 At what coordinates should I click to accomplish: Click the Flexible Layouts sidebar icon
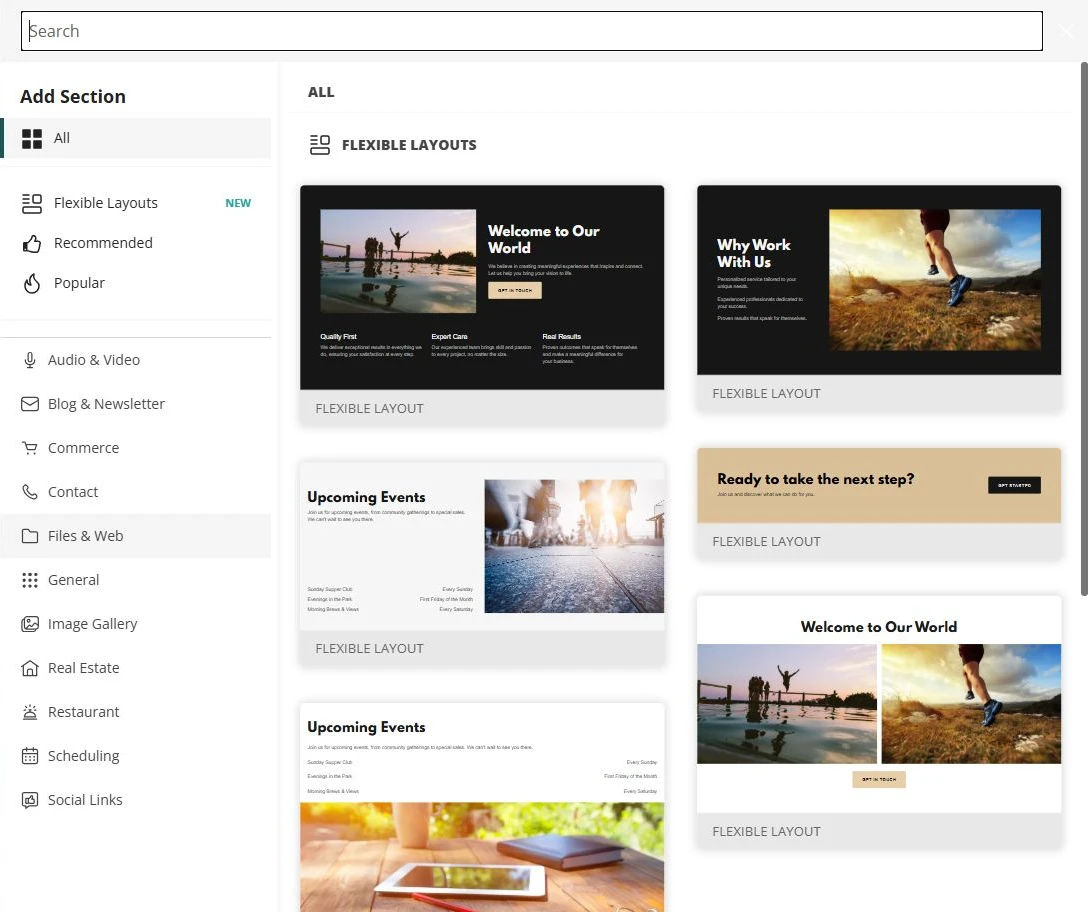(x=32, y=203)
